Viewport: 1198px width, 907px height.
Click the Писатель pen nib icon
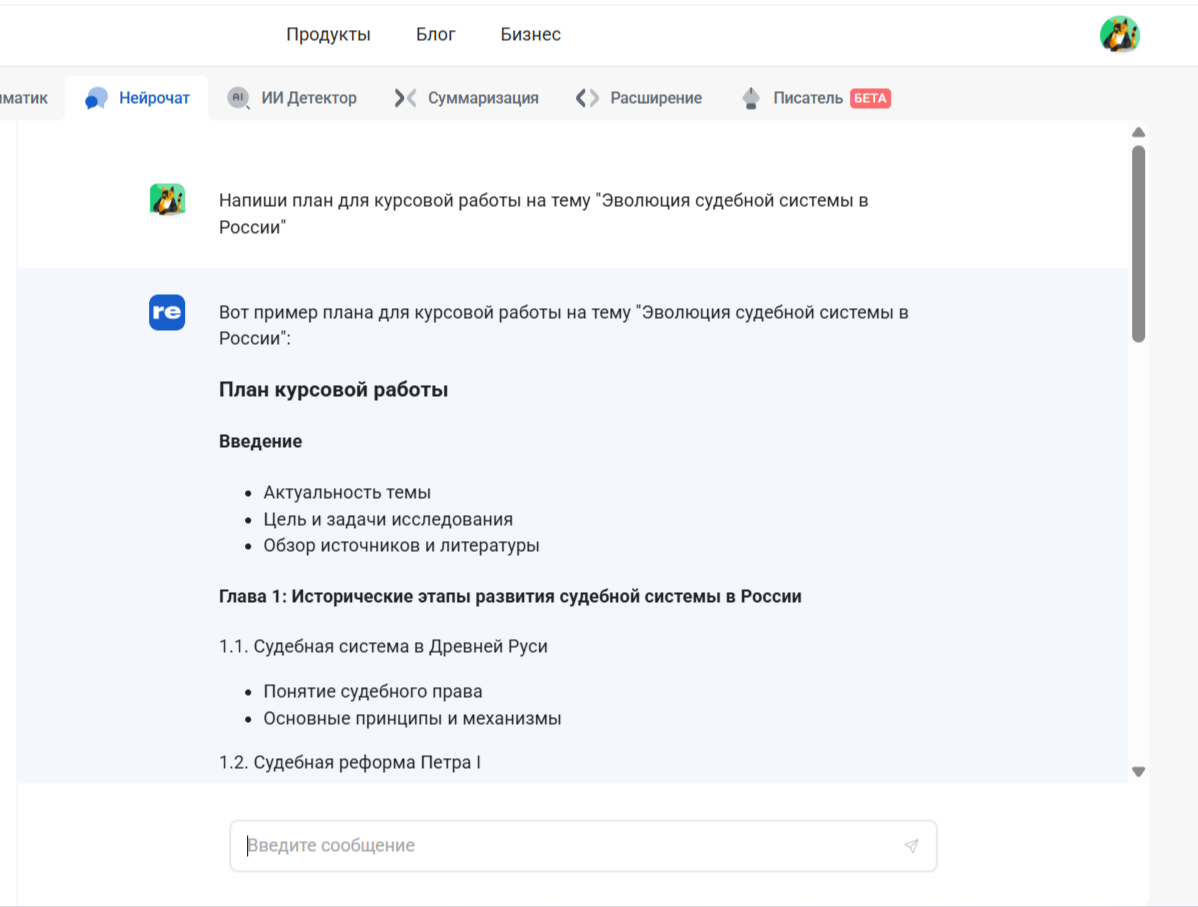[x=751, y=98]
